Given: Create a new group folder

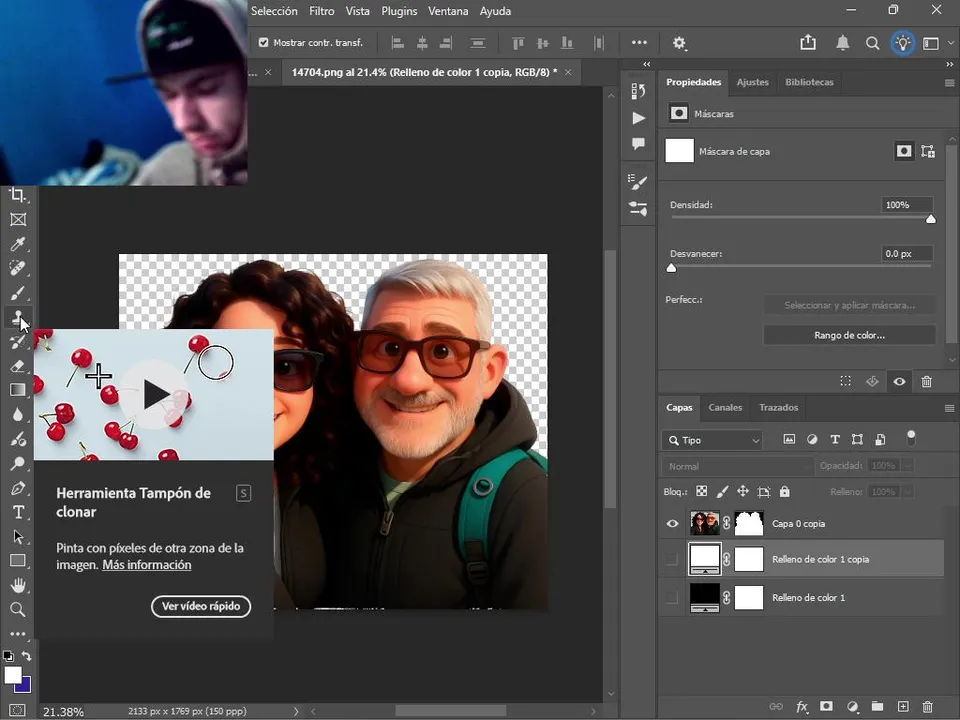Looking at the screenshot, I should point(877,707).
